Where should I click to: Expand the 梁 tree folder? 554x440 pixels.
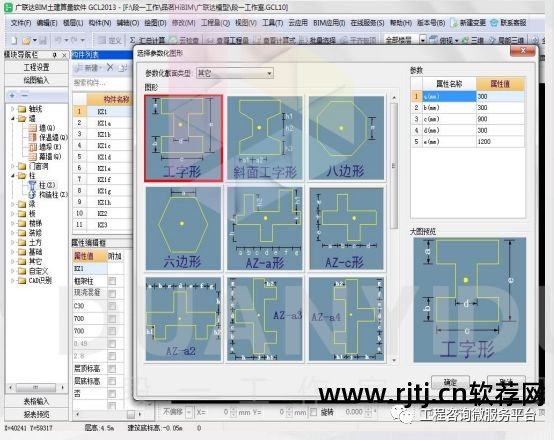point(13,204)
